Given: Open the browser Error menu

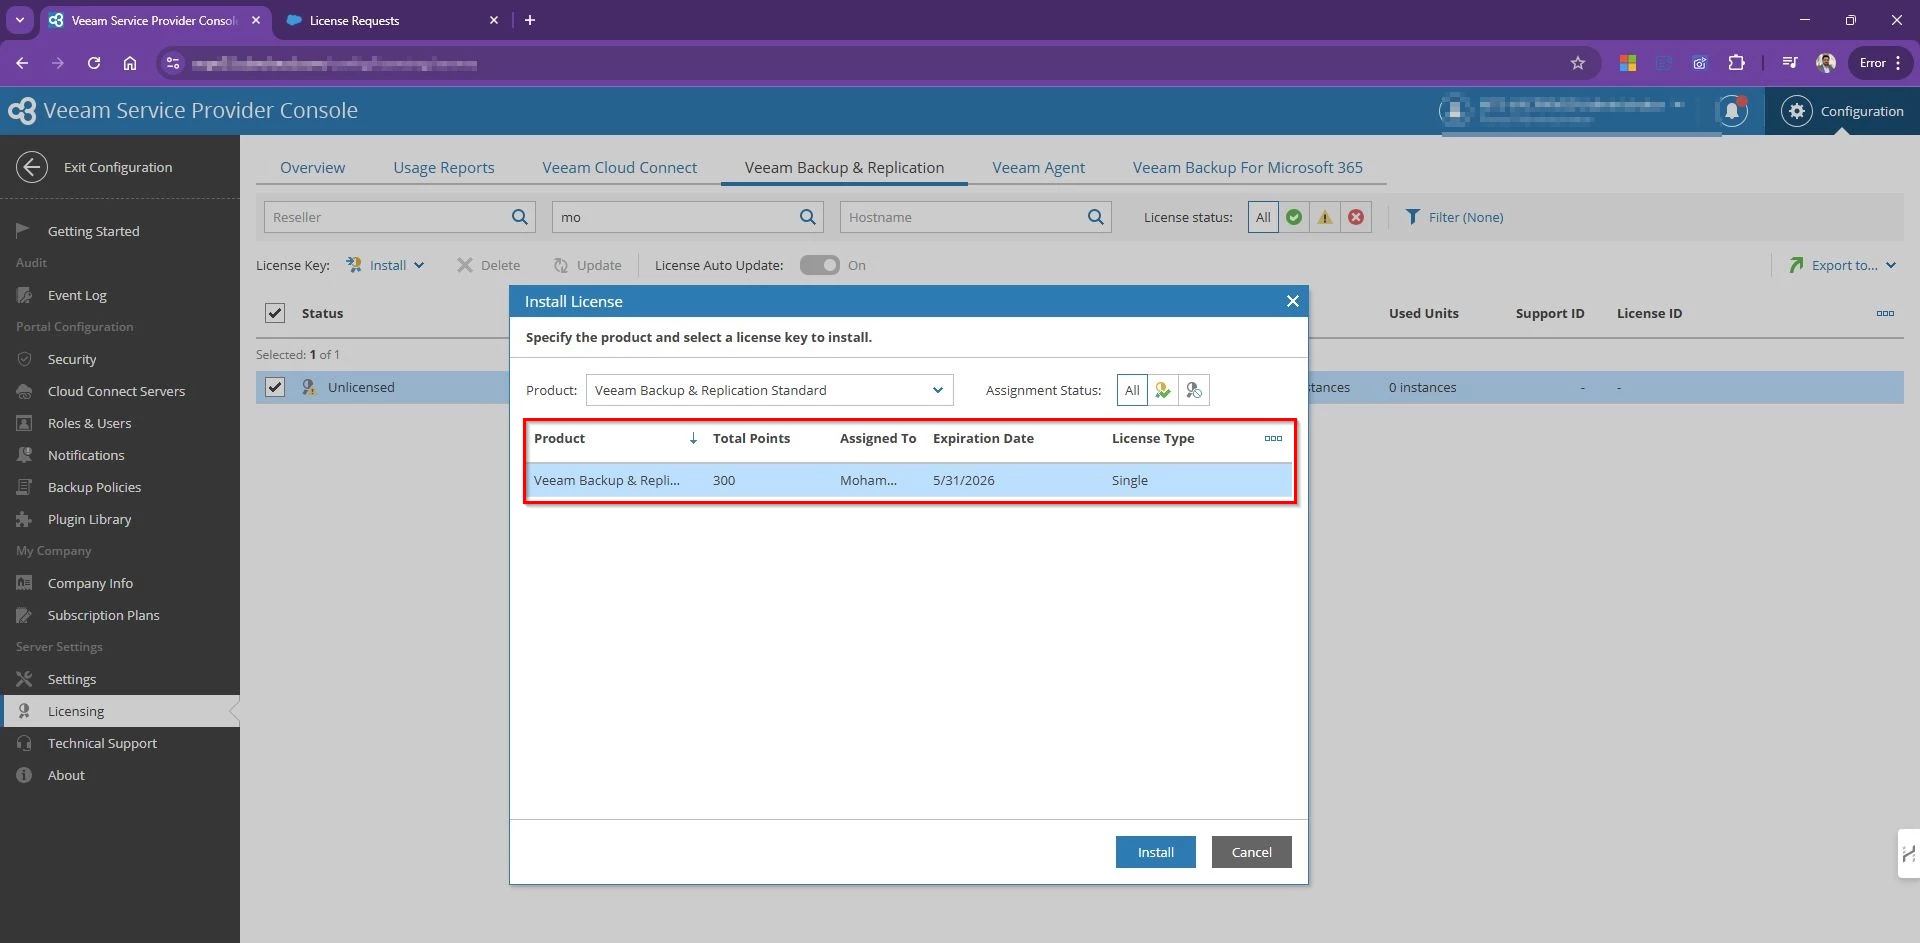Looking at the screenshot, I should click(1880, 63).
